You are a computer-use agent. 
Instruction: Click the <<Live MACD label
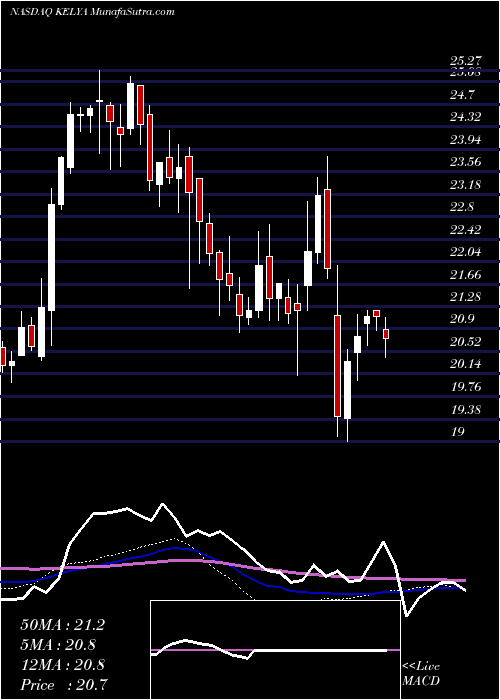pos(421,674)
